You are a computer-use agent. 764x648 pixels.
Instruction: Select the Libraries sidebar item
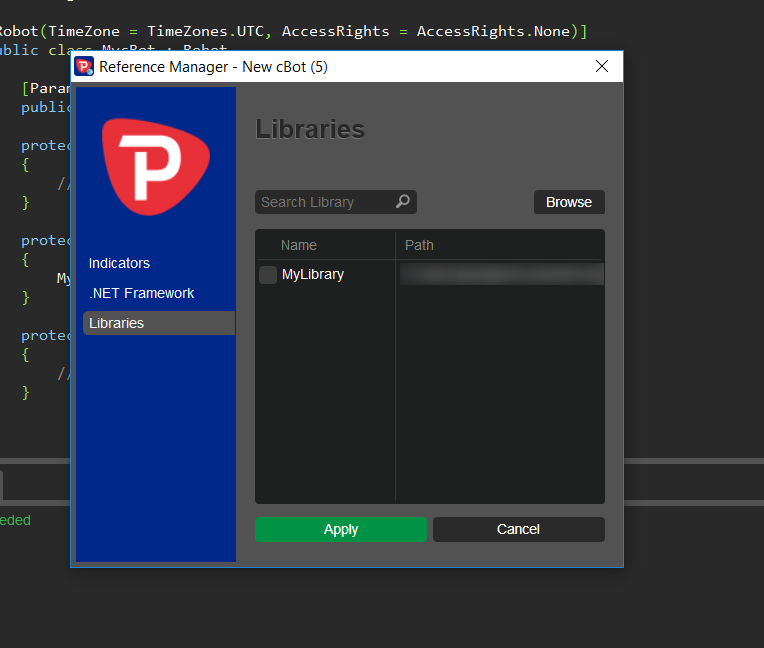tap(159, 323)
